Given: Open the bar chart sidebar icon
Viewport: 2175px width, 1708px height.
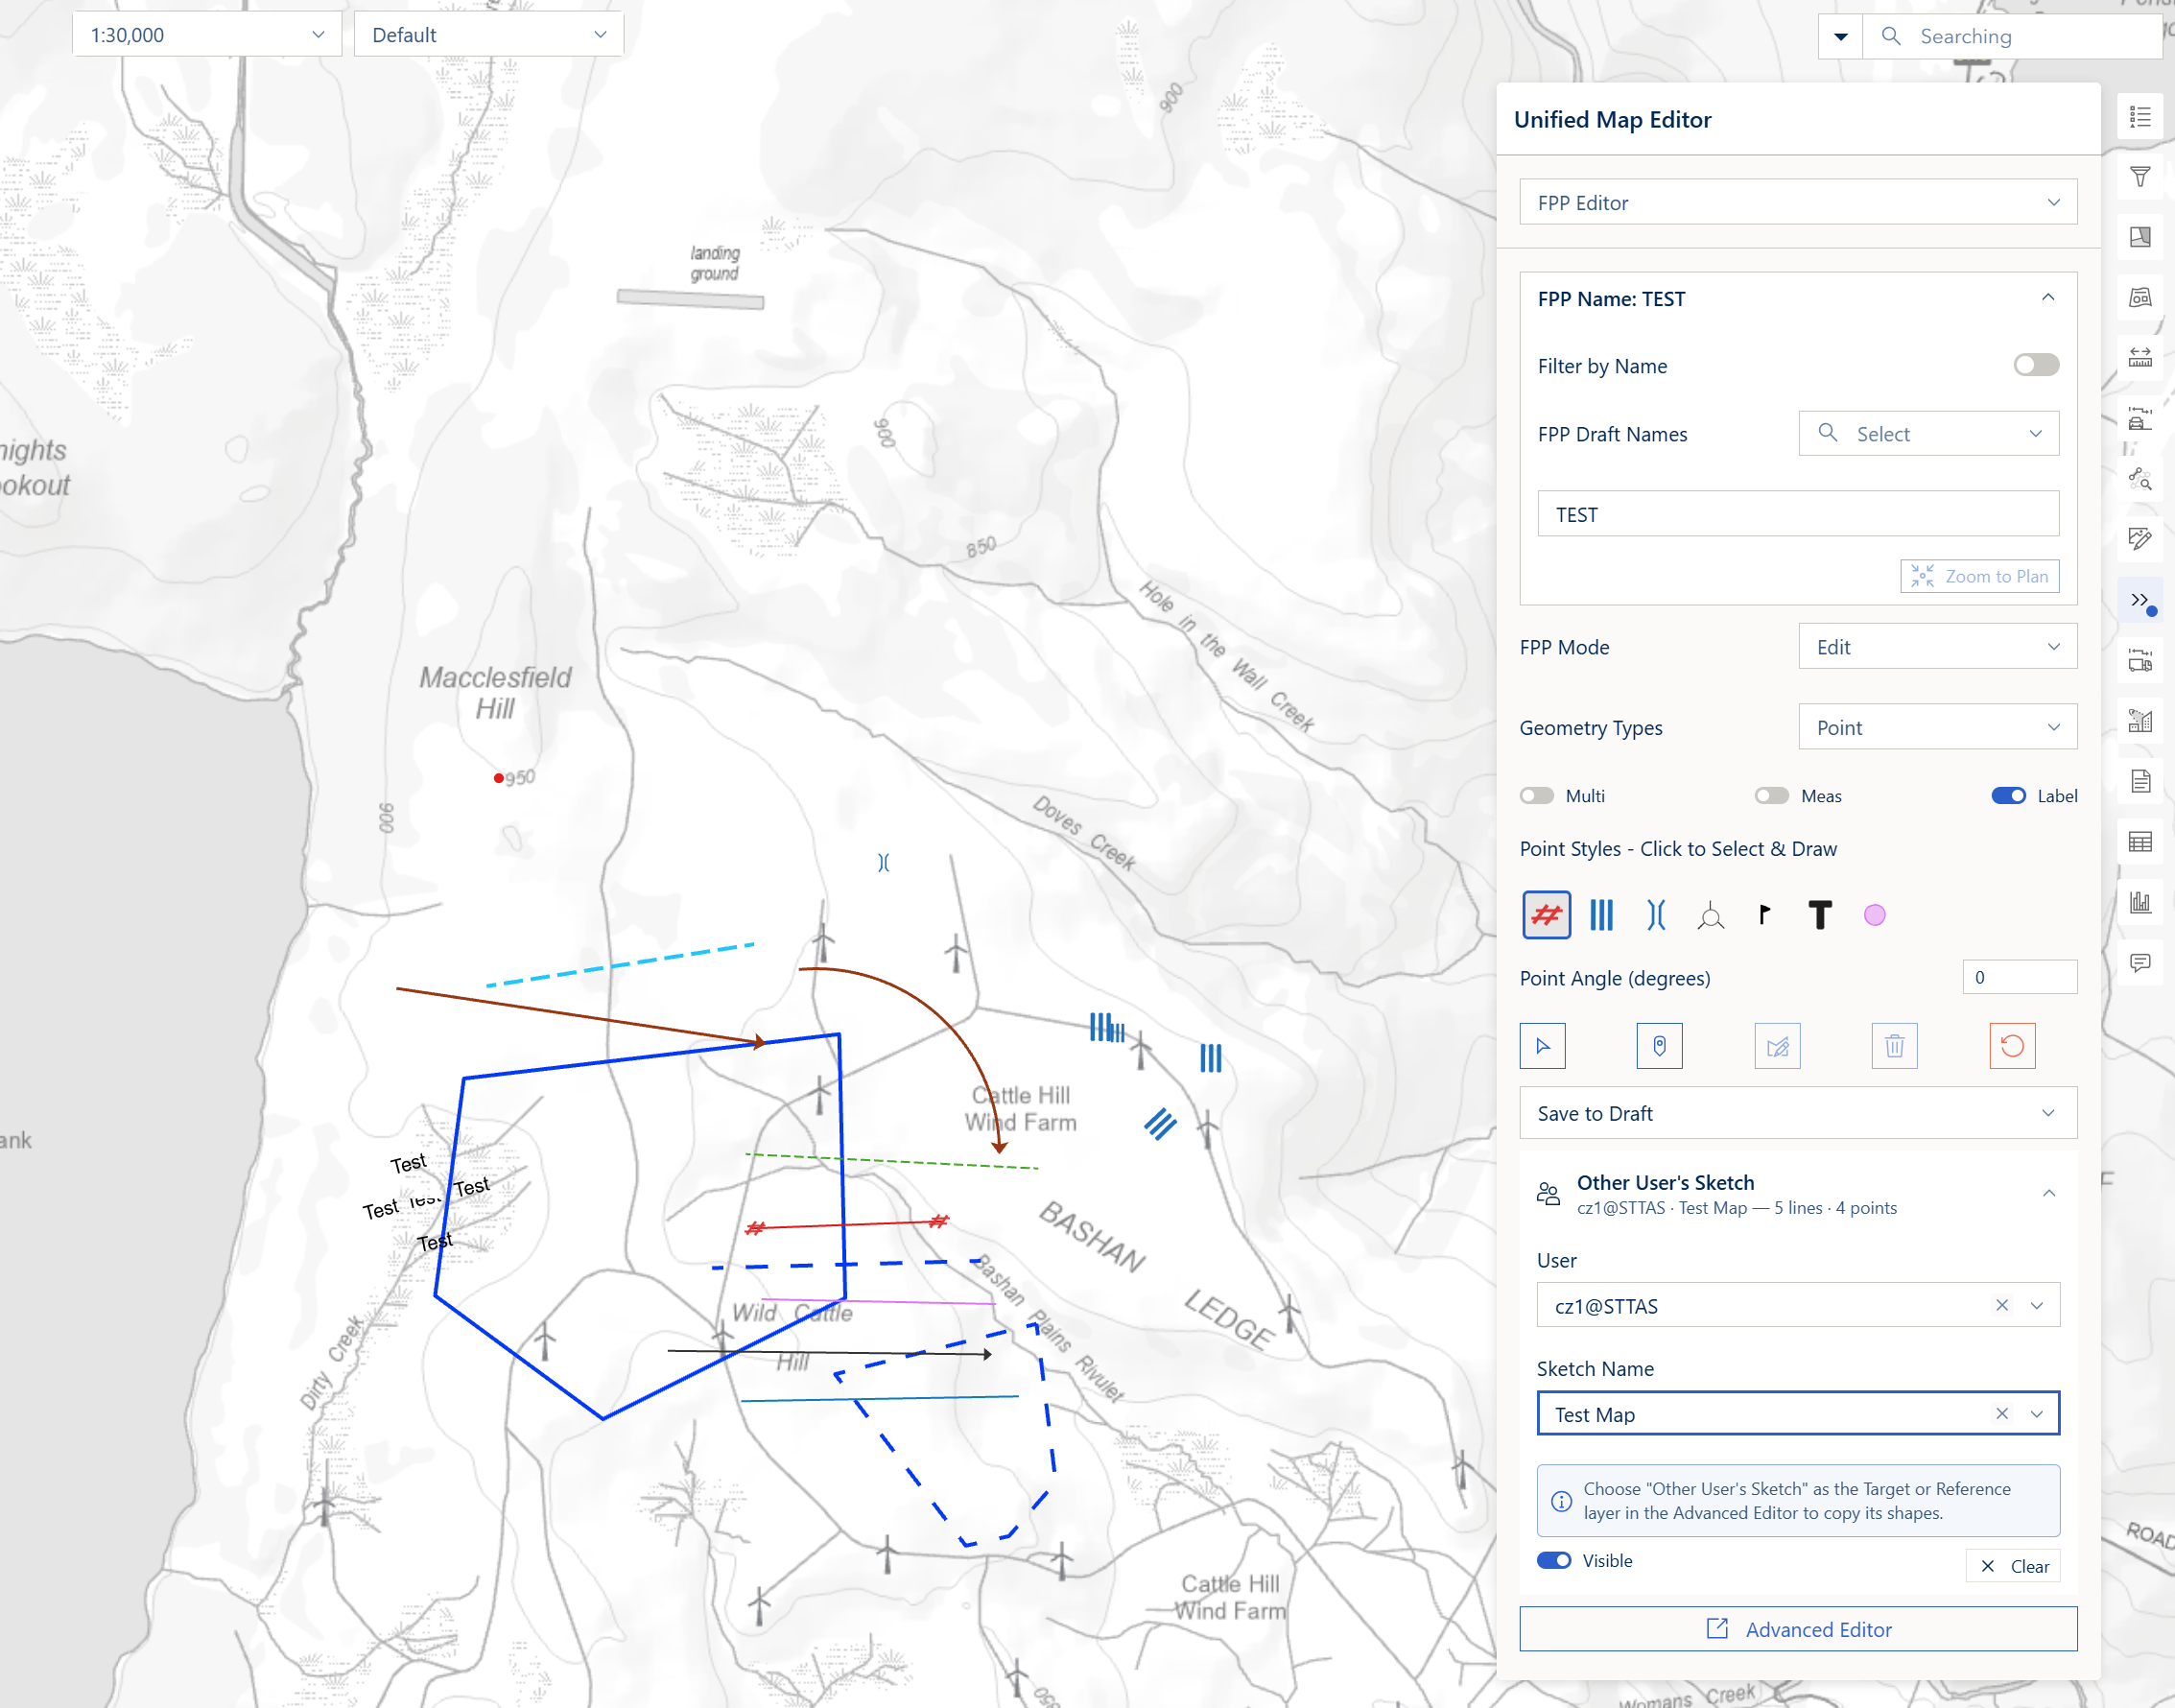Looking at the screenshot, I should [2140, 902].
